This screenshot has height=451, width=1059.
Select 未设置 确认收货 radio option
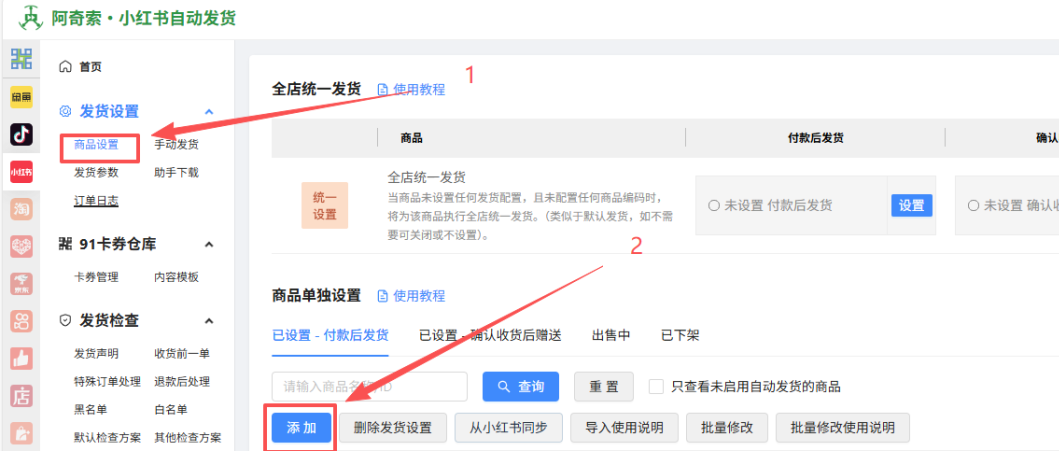(x=973, y=206)
